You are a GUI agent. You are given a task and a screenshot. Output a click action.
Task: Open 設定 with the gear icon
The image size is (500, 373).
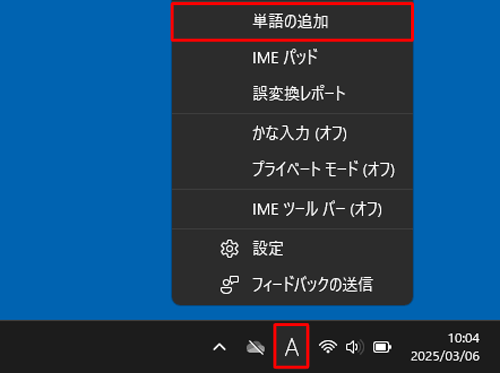292,249
